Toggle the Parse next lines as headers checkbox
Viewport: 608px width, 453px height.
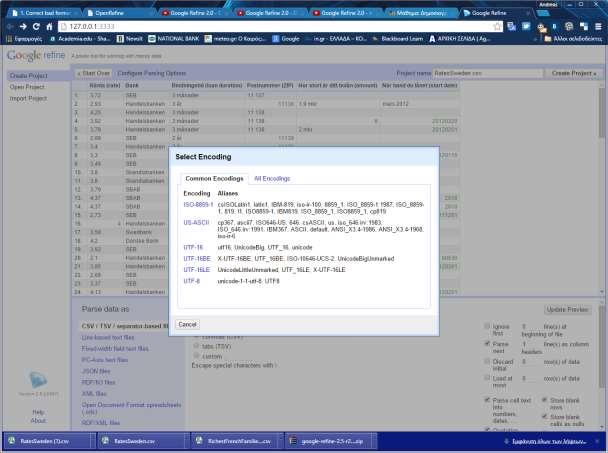(x=487, y=344)
